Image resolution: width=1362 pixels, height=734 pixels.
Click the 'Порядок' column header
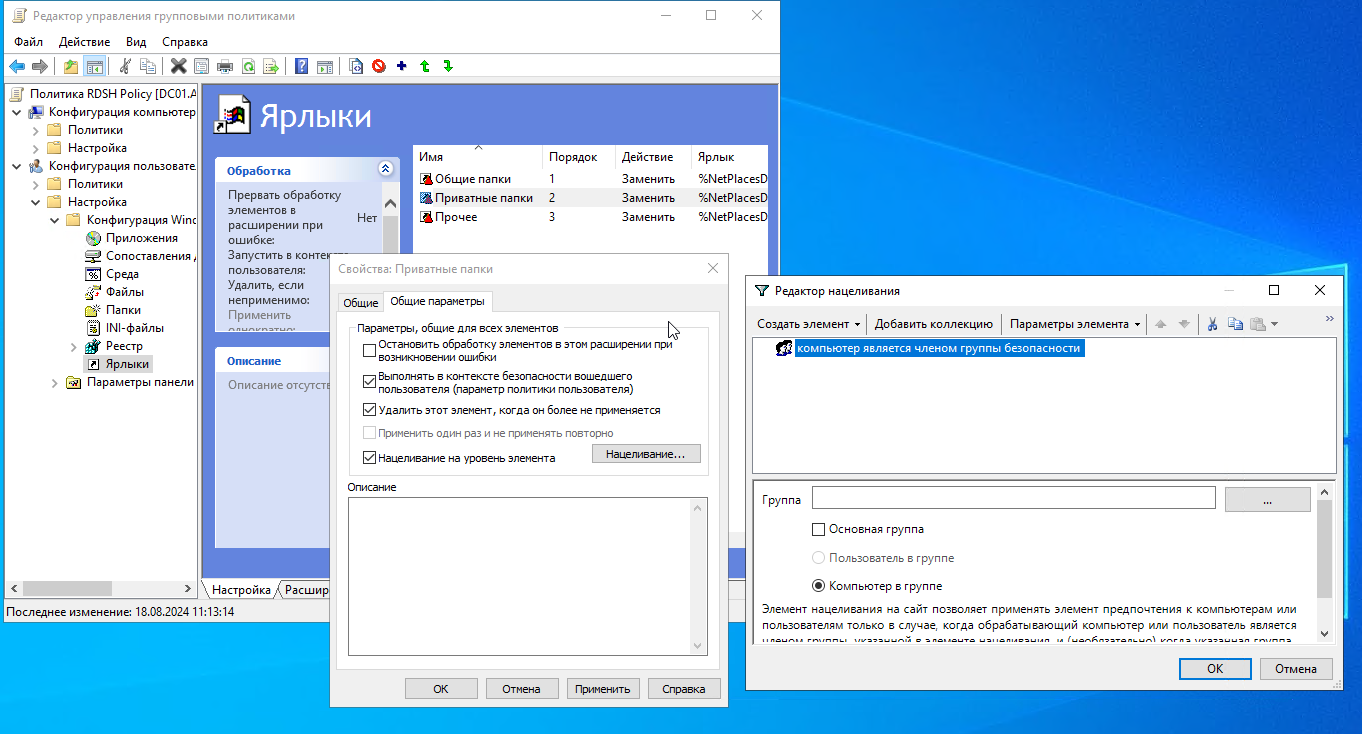click(x=578, y=157)
